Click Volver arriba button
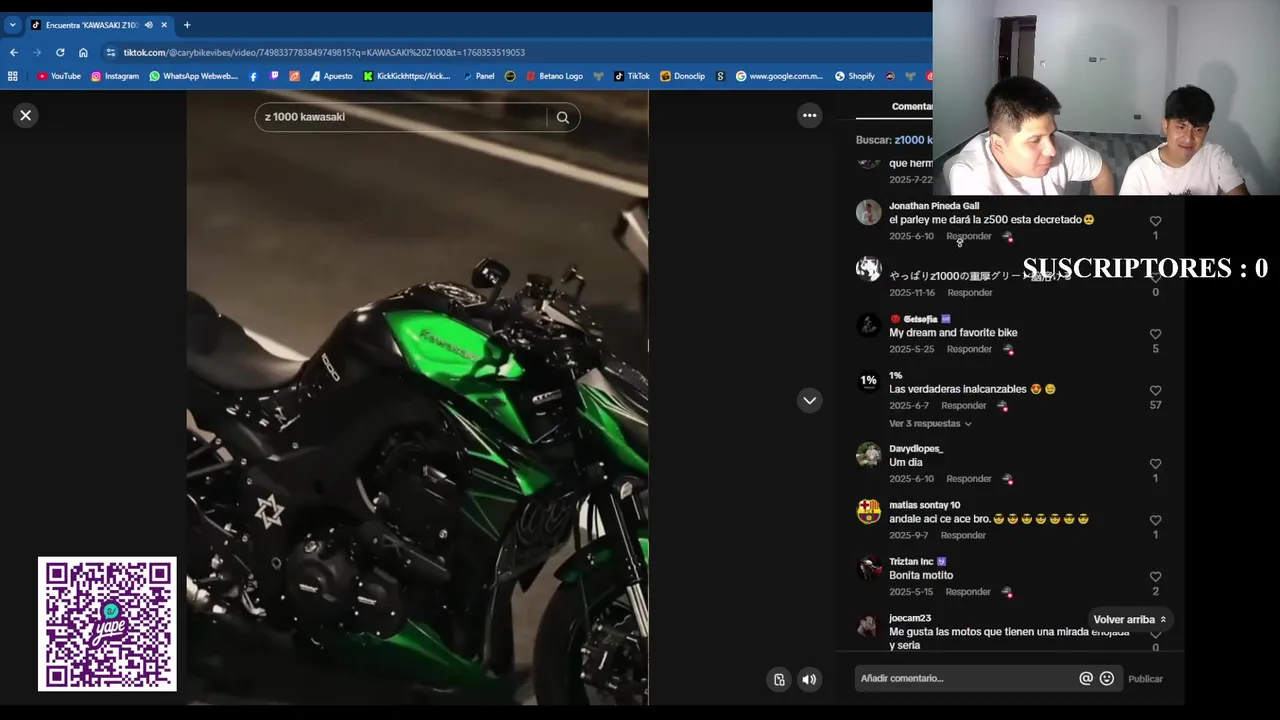Viewport: 1280px width, 720px height. pos(1129,620)
